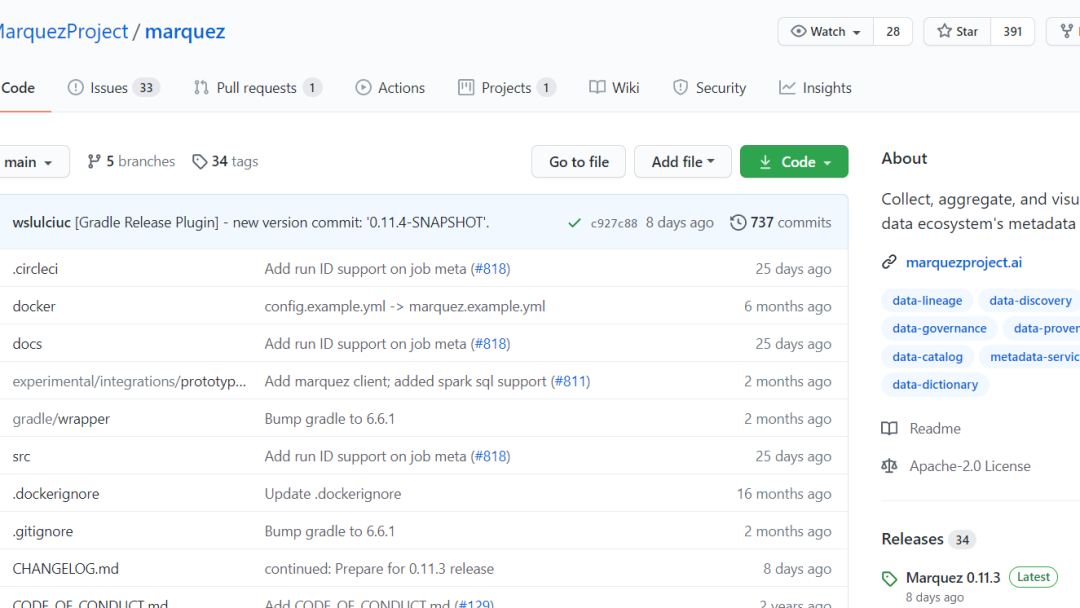Open the latest commit message about 0.11.4-SNAPSHOT

click(x=282, y=222)
